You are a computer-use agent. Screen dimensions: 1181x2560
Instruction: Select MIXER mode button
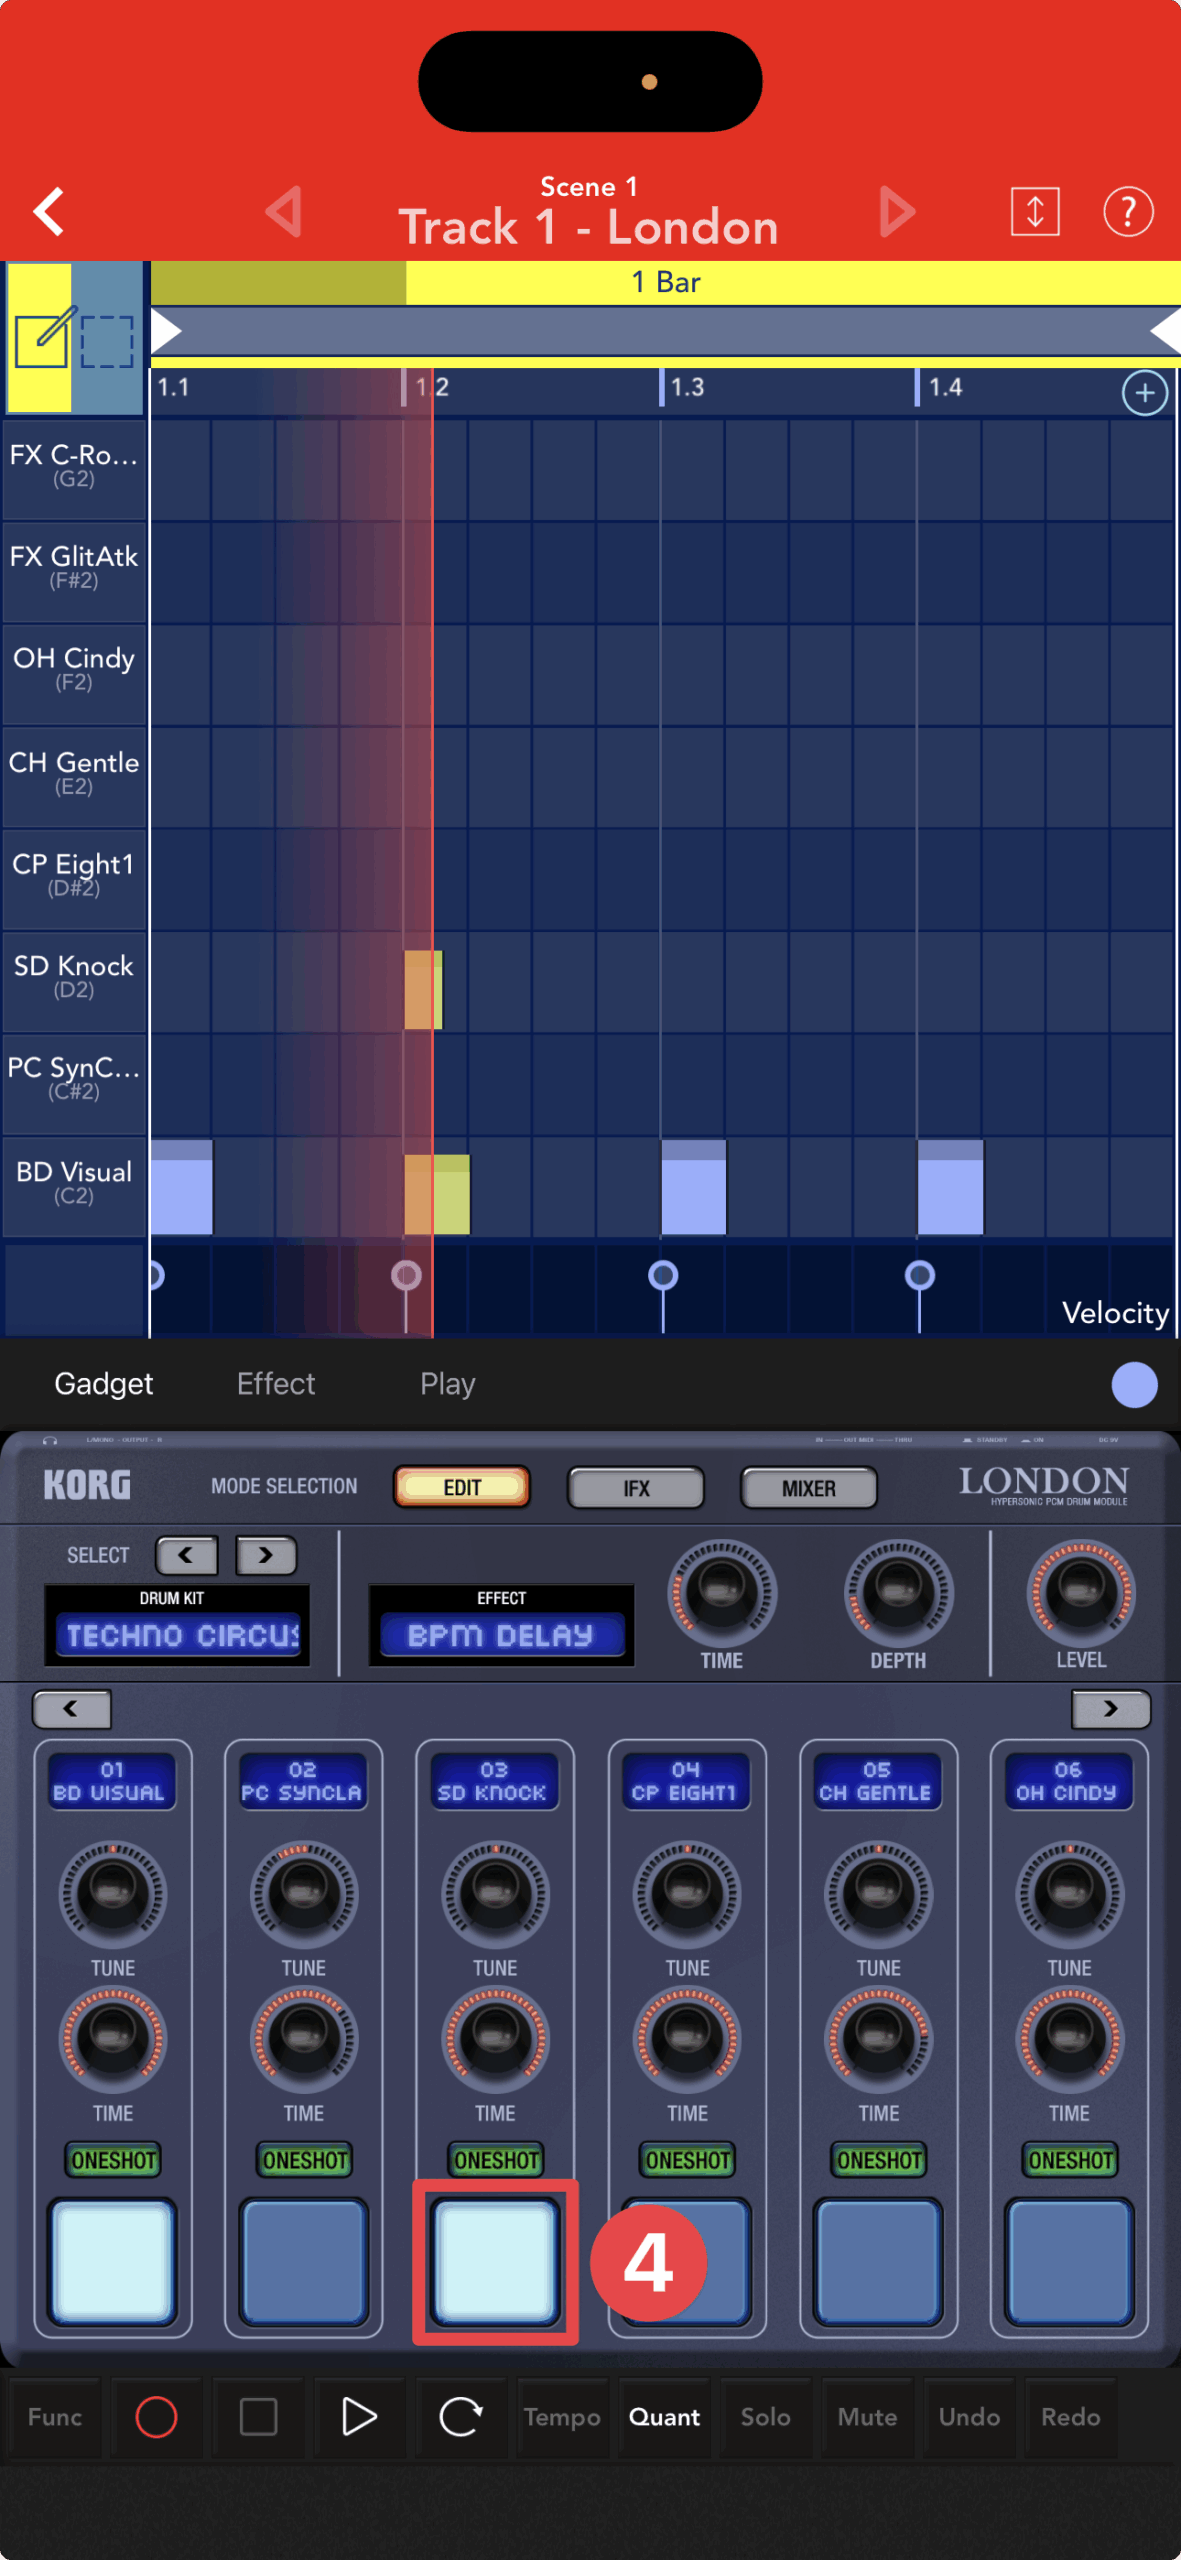[808, 1488]
